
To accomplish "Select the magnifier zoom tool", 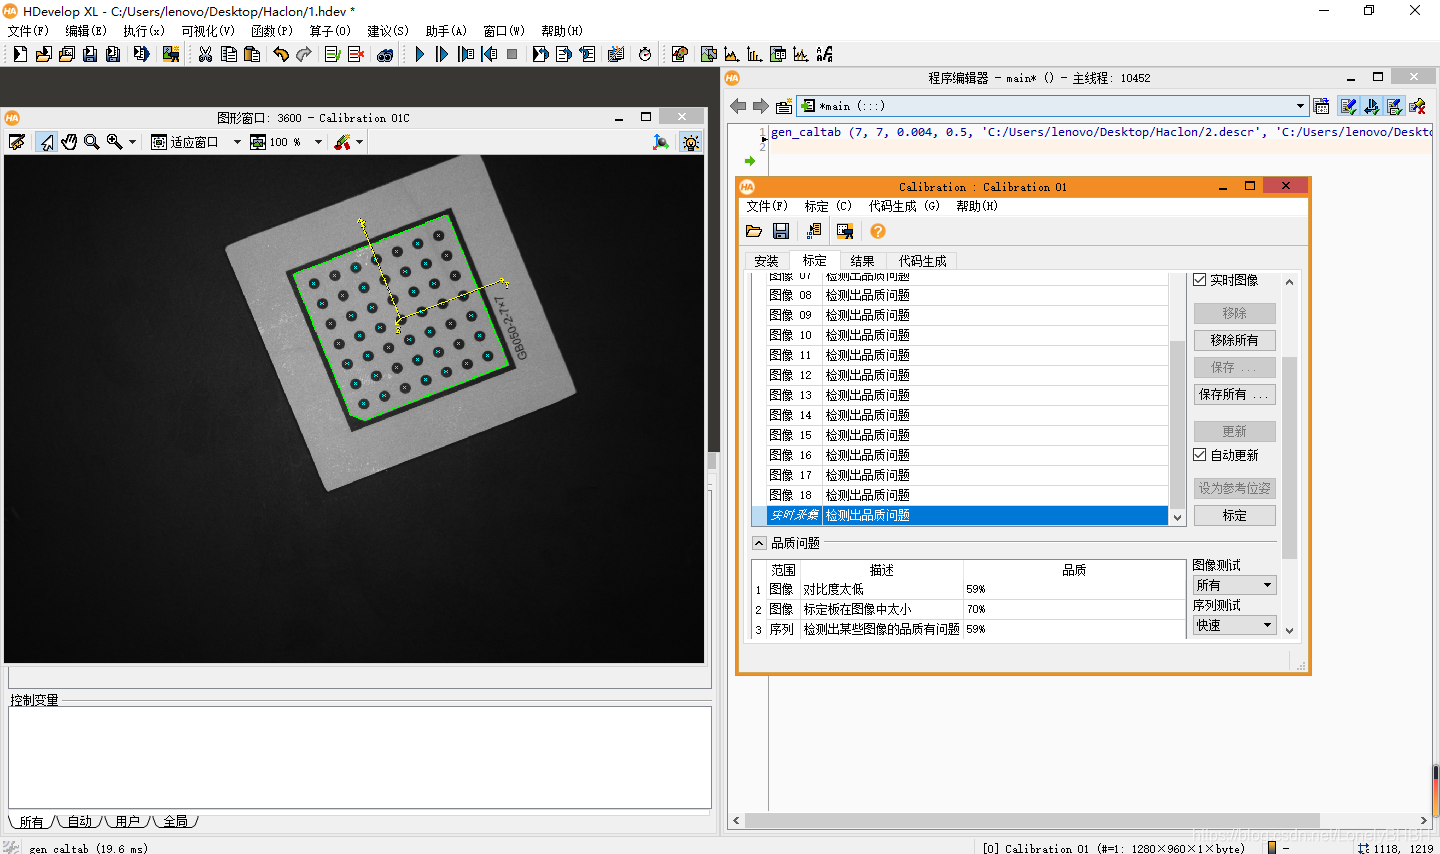I will click(x=92, y=142).
